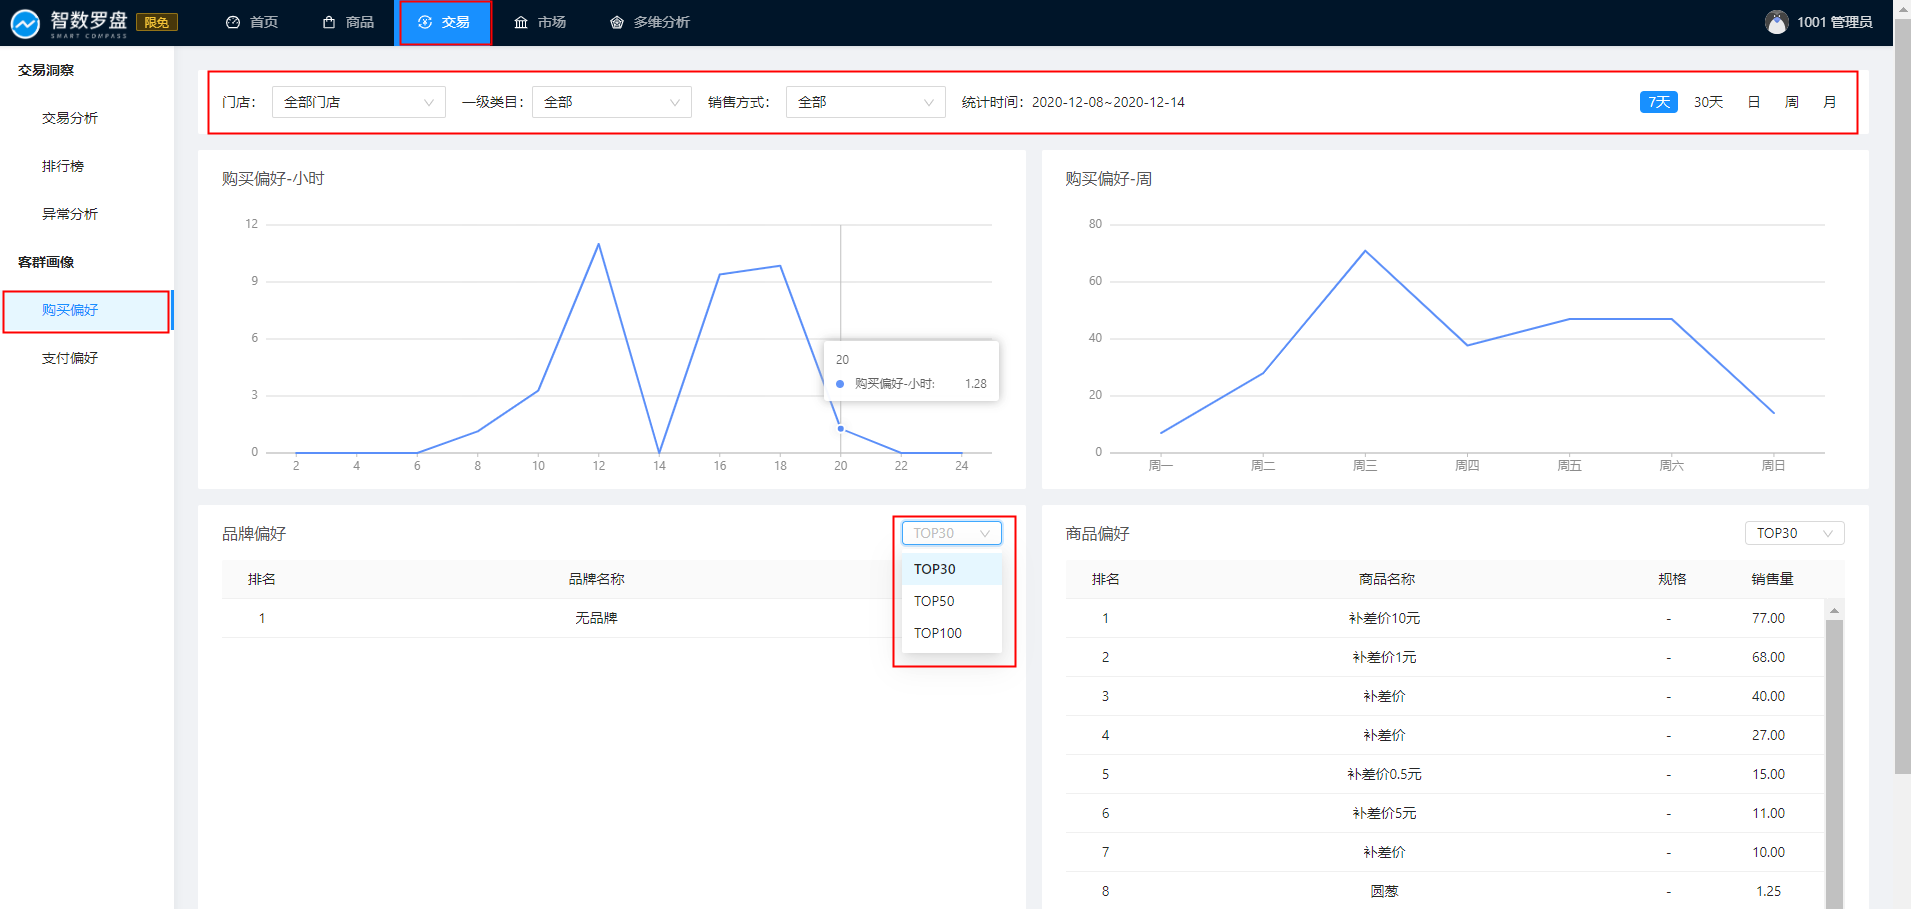Click the Smart Compass logo icon
This screenshot has width=1911, height=909.
(x=25, y=23)
